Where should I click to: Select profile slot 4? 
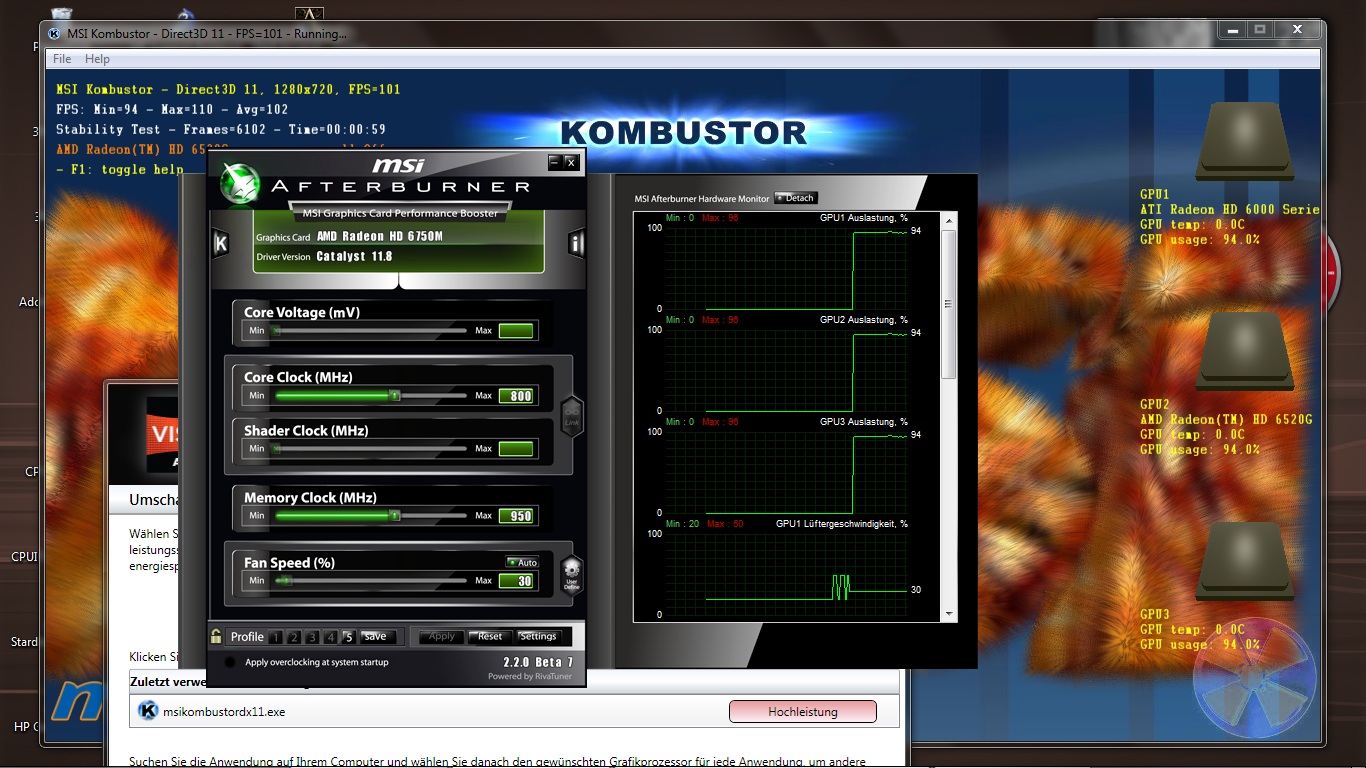(x=330, y=637)
